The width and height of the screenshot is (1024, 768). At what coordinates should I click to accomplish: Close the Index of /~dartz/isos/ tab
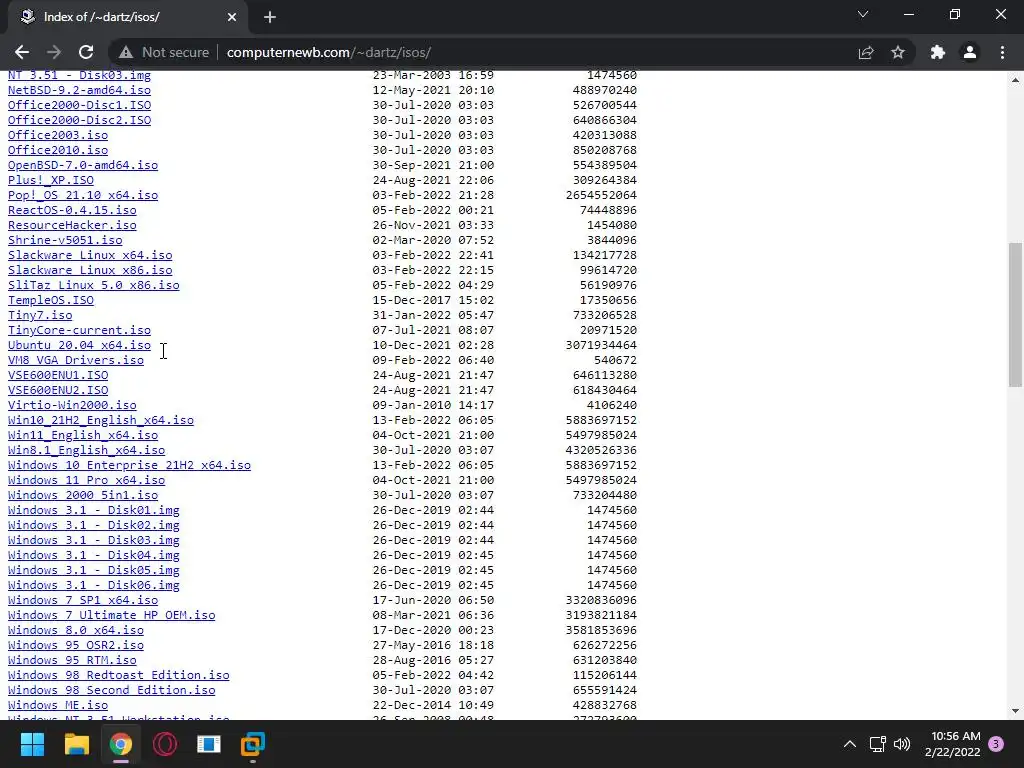click(x=232, y=17)
